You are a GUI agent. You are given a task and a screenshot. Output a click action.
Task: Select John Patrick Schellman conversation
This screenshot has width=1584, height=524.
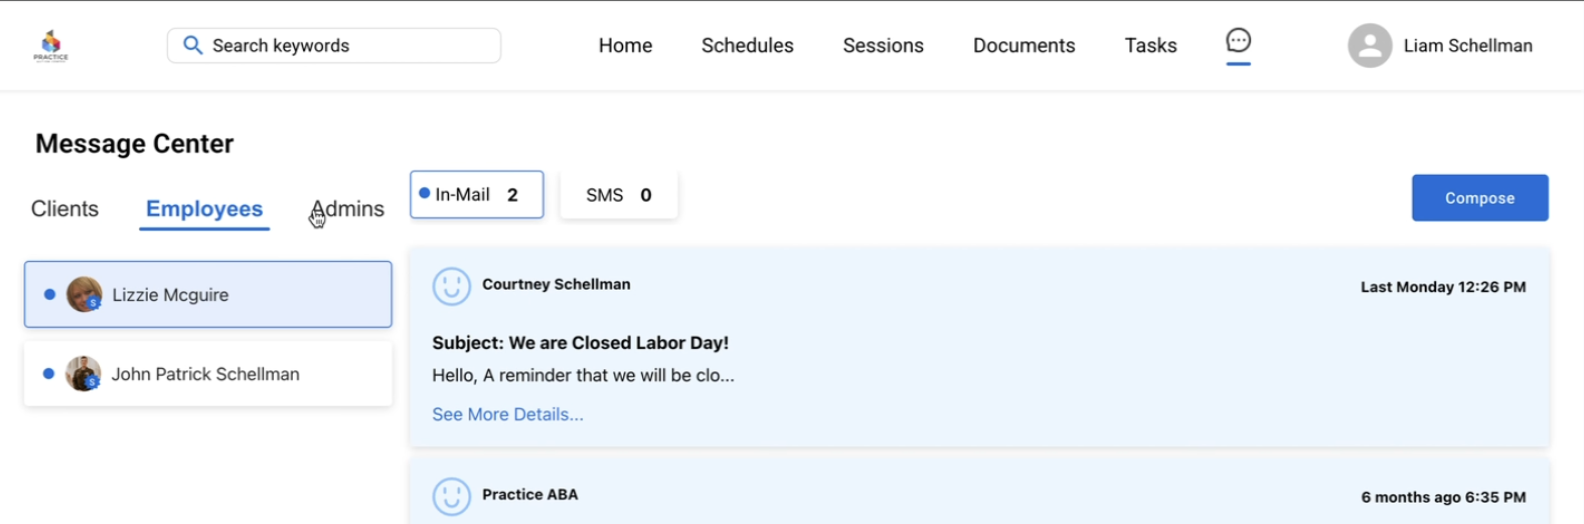[208, 374]
